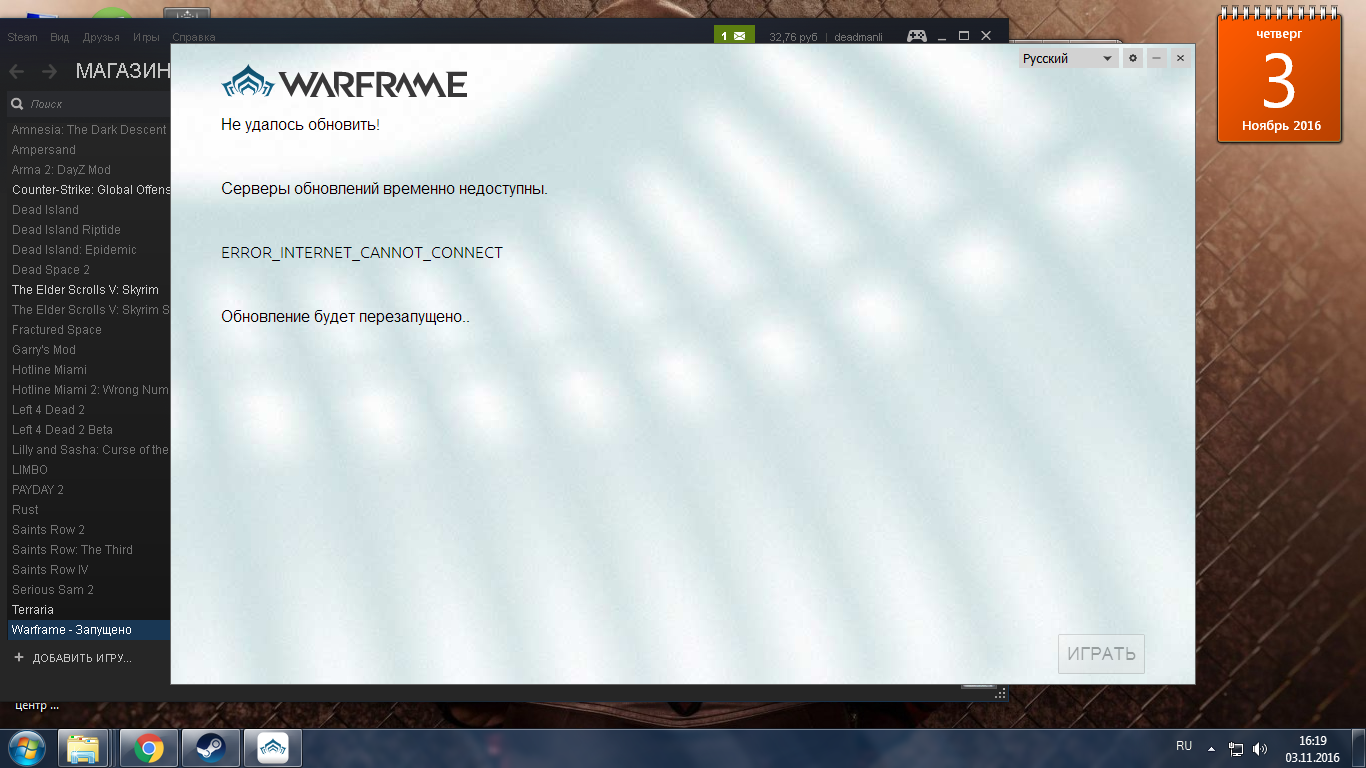Click the Steam search magnifier icon

tap(16, 104)
